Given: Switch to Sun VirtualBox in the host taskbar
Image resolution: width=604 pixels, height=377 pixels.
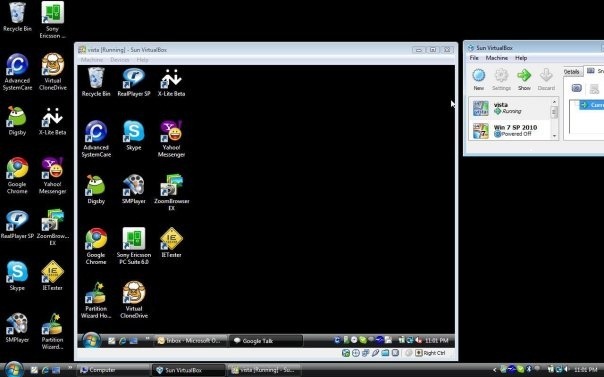Looking at the screenshot, I should tap(189, 370).
